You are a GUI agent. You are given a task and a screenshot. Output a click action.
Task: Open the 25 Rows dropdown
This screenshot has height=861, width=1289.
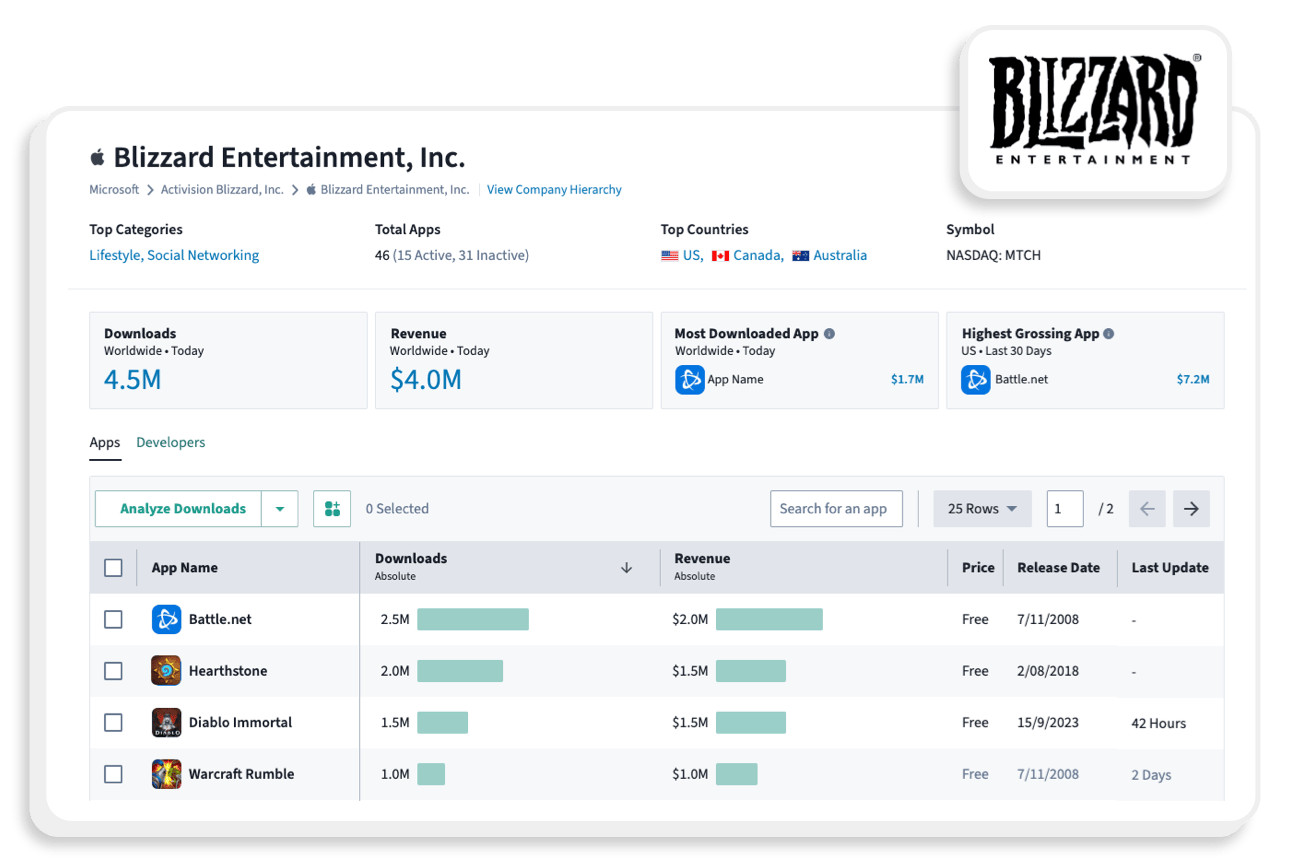981,508
